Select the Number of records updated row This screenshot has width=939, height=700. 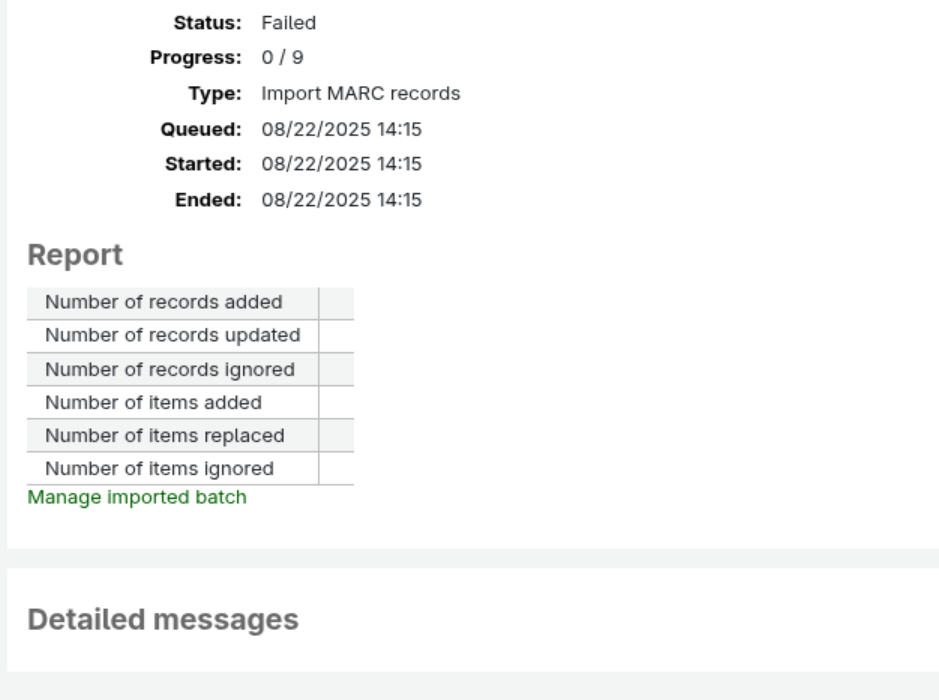tap(172, 336)
